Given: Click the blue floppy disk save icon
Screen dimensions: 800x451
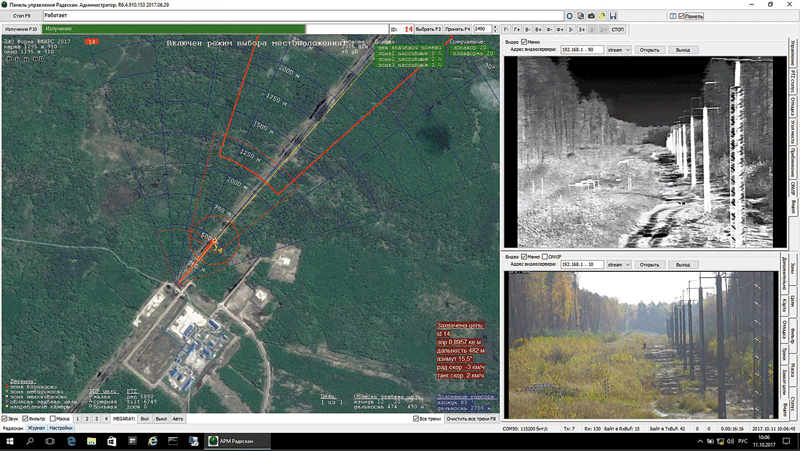Looking at the screenshot, I should click(x=613, y=16).
